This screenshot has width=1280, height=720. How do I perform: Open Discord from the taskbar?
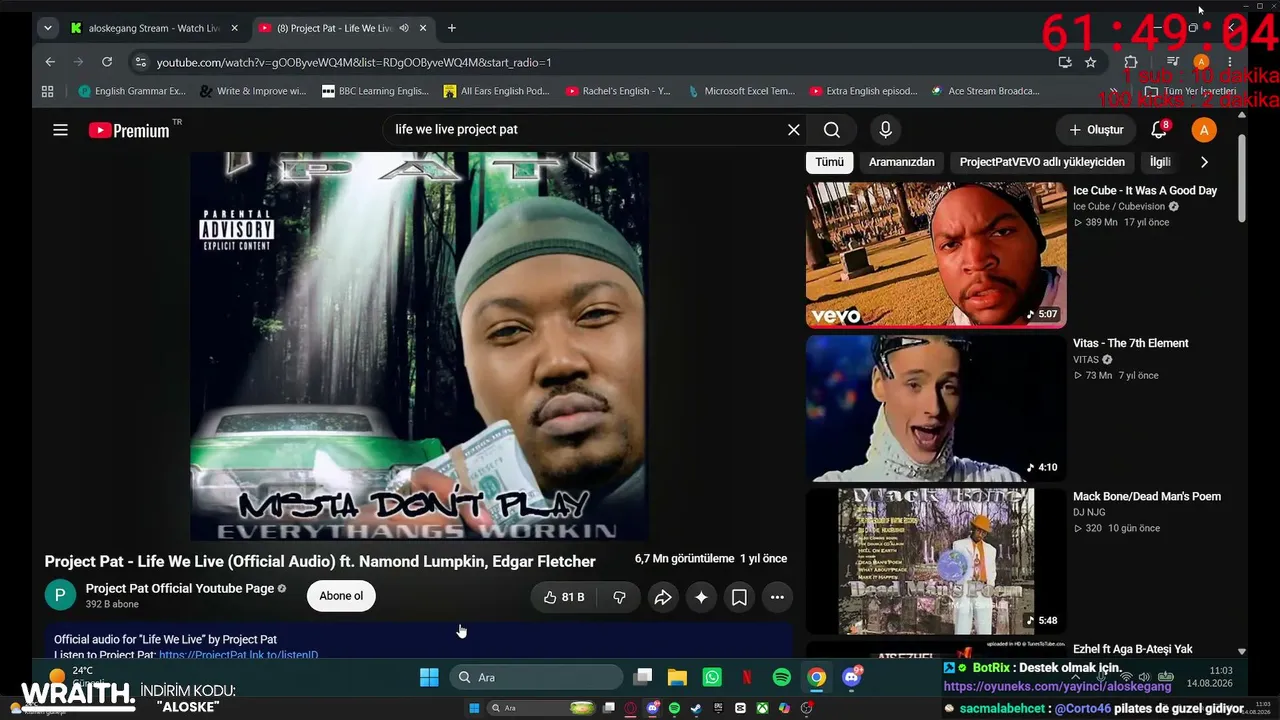point(852,678)
